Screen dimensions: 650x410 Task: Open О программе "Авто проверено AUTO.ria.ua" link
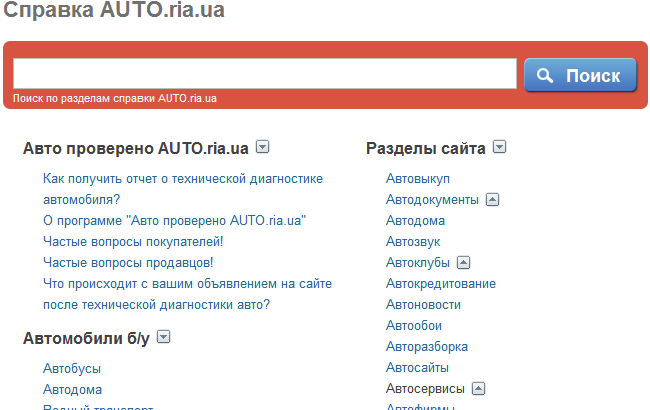tap(175, 221)
